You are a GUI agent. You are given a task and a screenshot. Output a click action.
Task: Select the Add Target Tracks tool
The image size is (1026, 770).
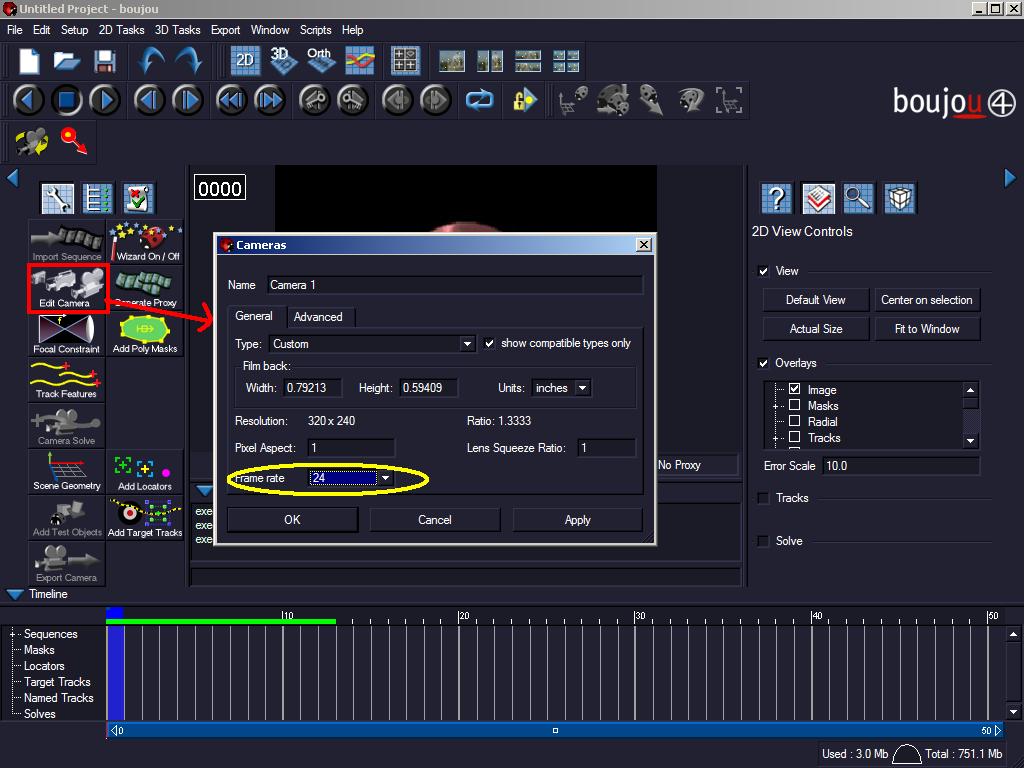146,518
